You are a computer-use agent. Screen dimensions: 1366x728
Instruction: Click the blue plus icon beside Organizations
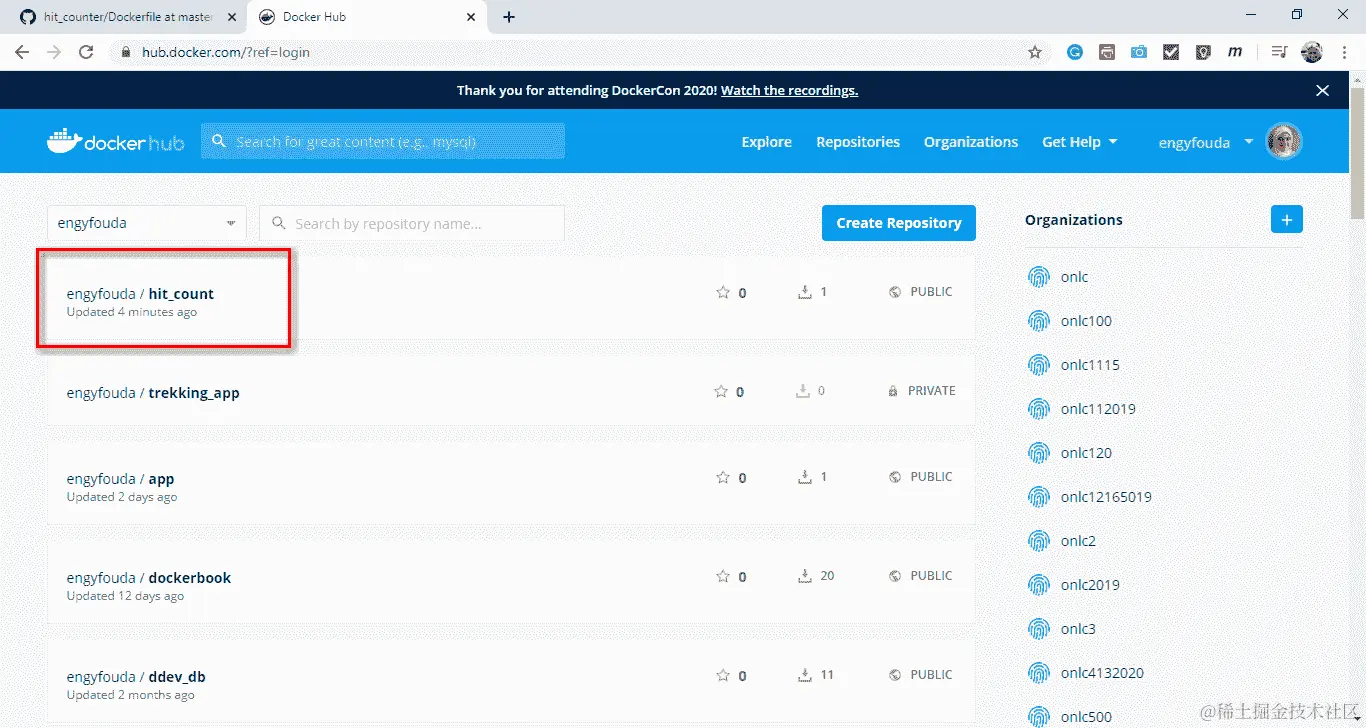1286,218
